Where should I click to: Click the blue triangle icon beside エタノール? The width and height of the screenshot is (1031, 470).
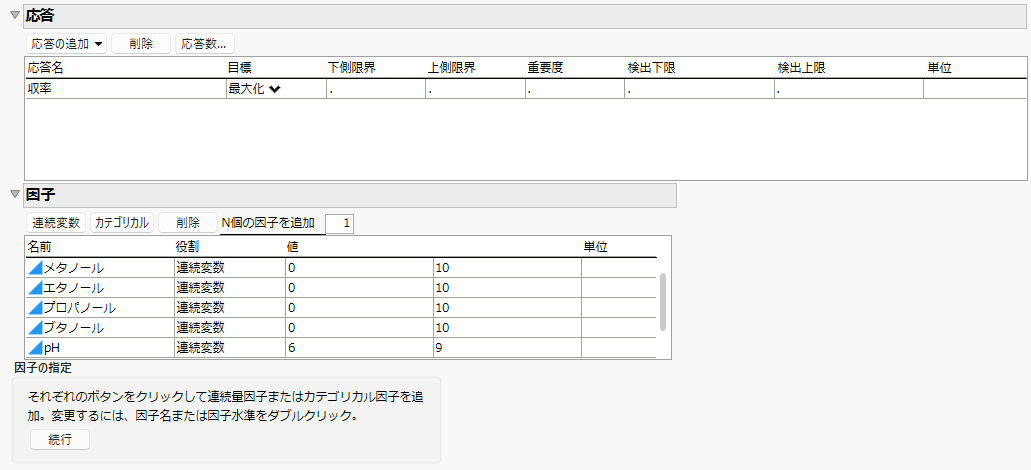pos(35,287)
